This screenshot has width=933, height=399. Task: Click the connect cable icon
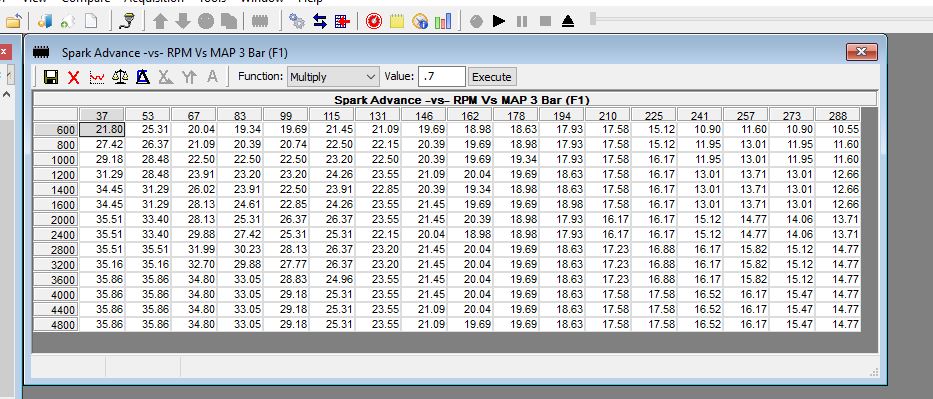click(x=127, y=21)
